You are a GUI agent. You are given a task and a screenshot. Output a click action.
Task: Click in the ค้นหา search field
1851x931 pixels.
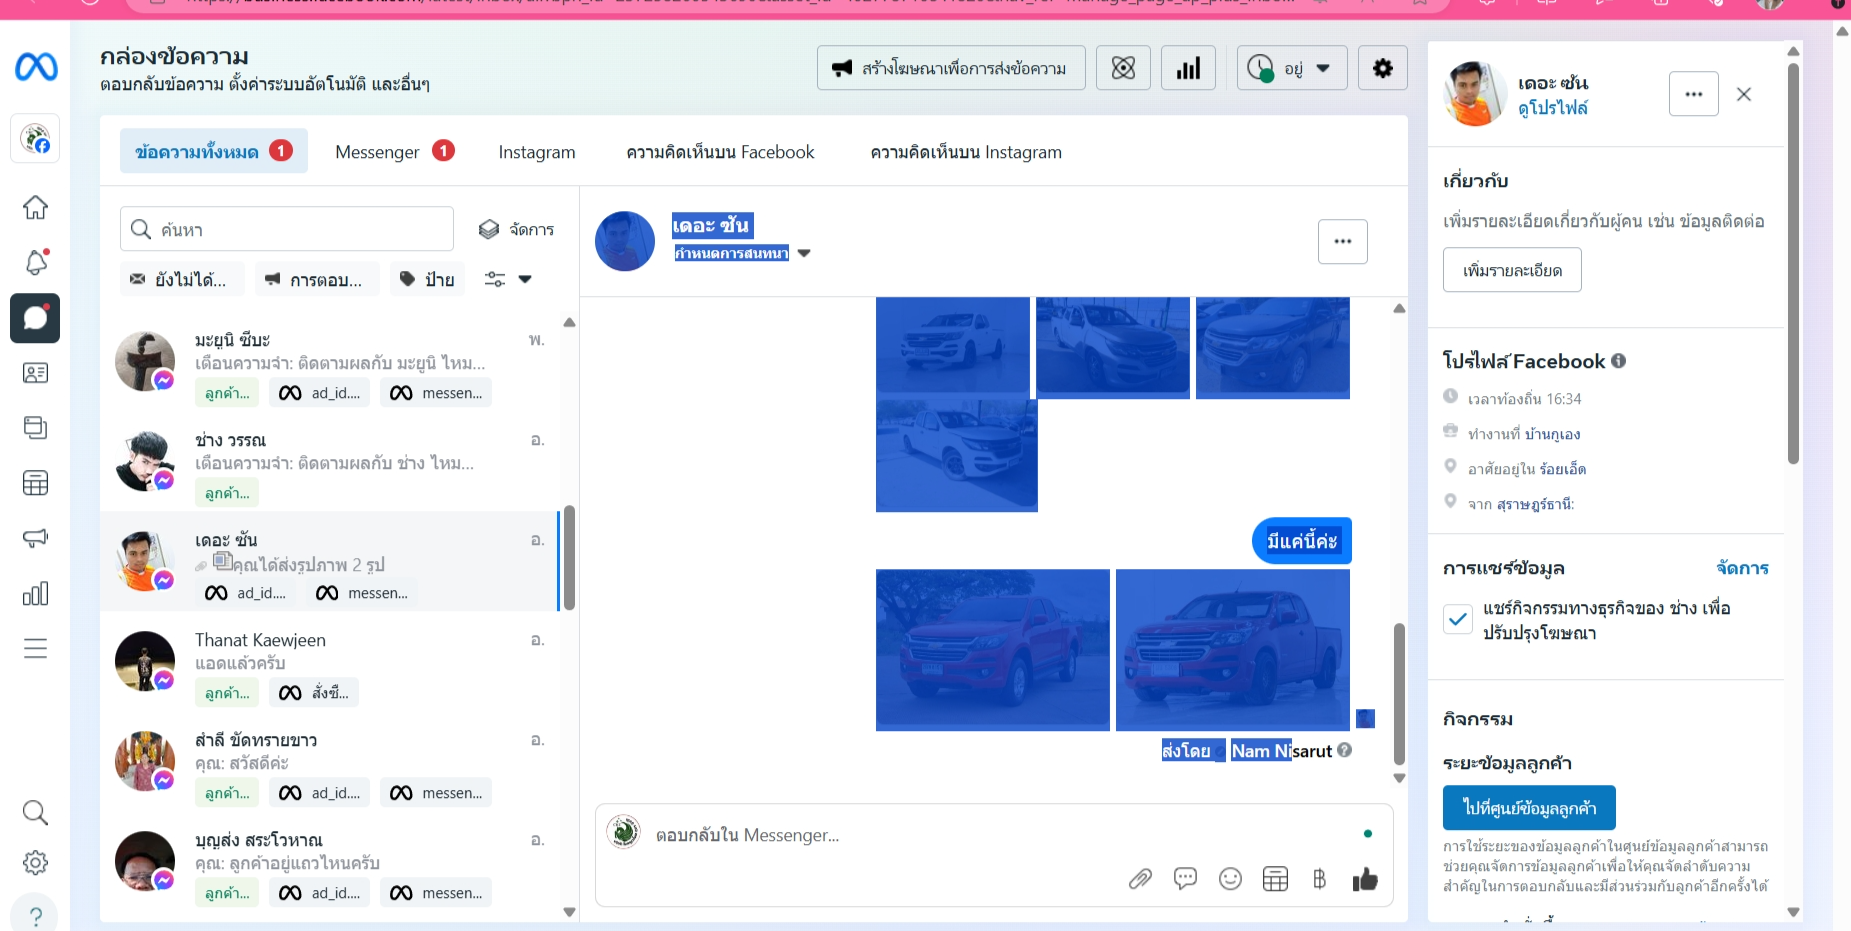[x=287, y=229]
